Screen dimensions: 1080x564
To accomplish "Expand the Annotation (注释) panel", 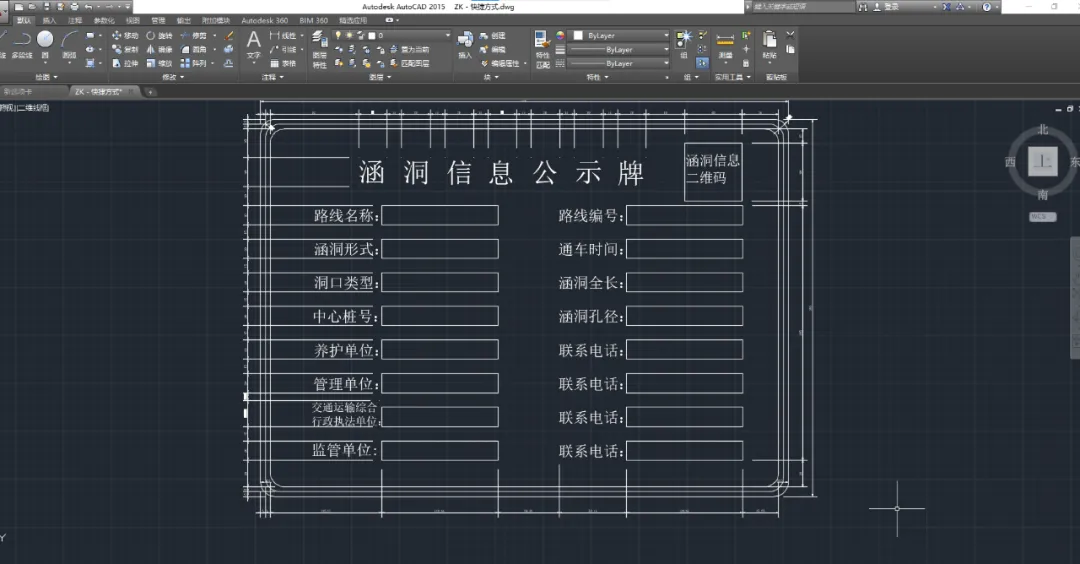I will [273, 77].
